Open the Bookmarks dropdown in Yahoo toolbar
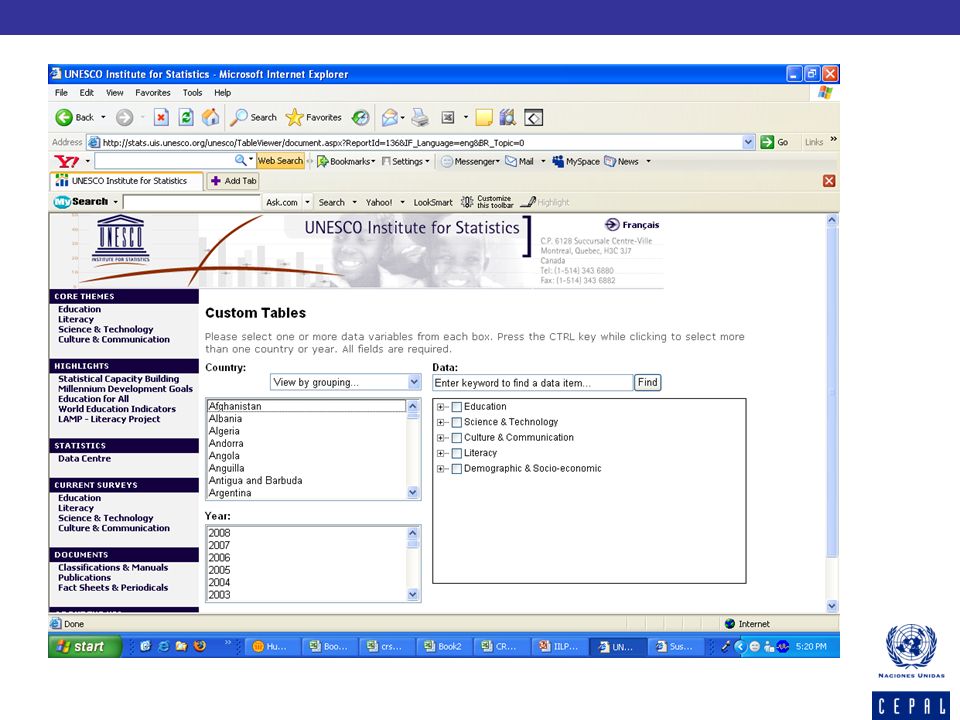 (x=346, y=161)
